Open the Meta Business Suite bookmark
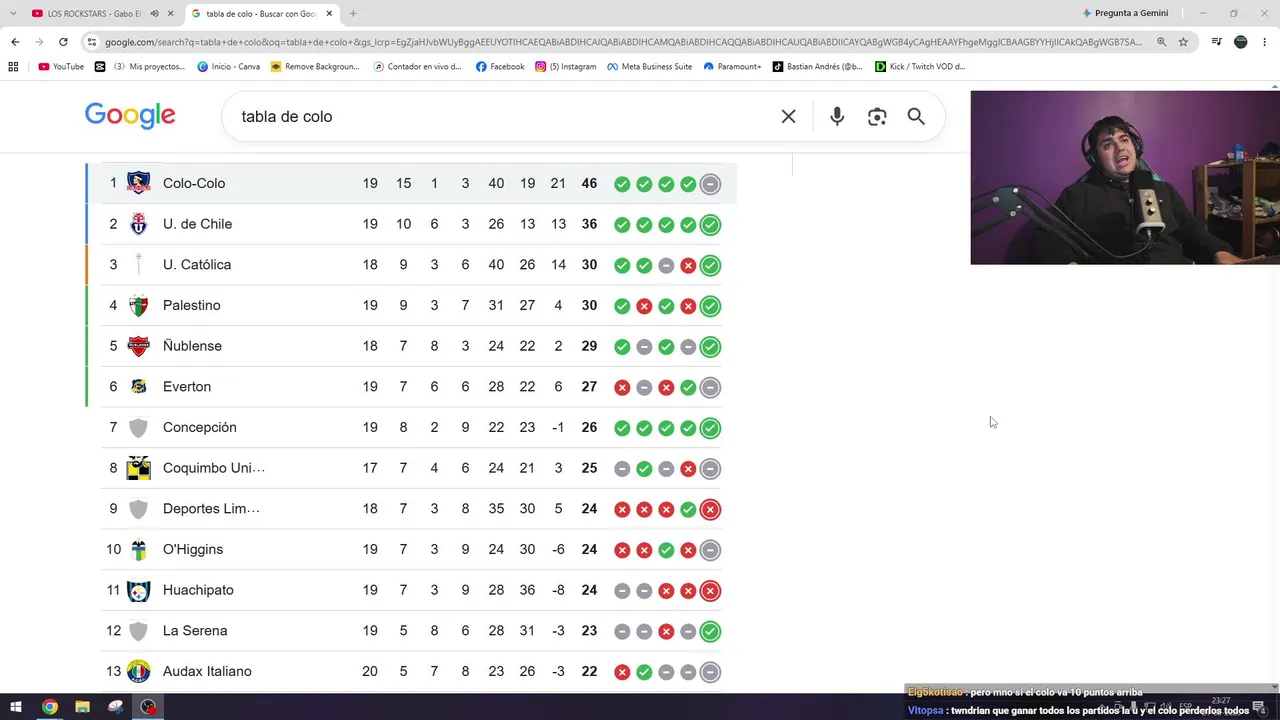 click(x=649, y=67)
